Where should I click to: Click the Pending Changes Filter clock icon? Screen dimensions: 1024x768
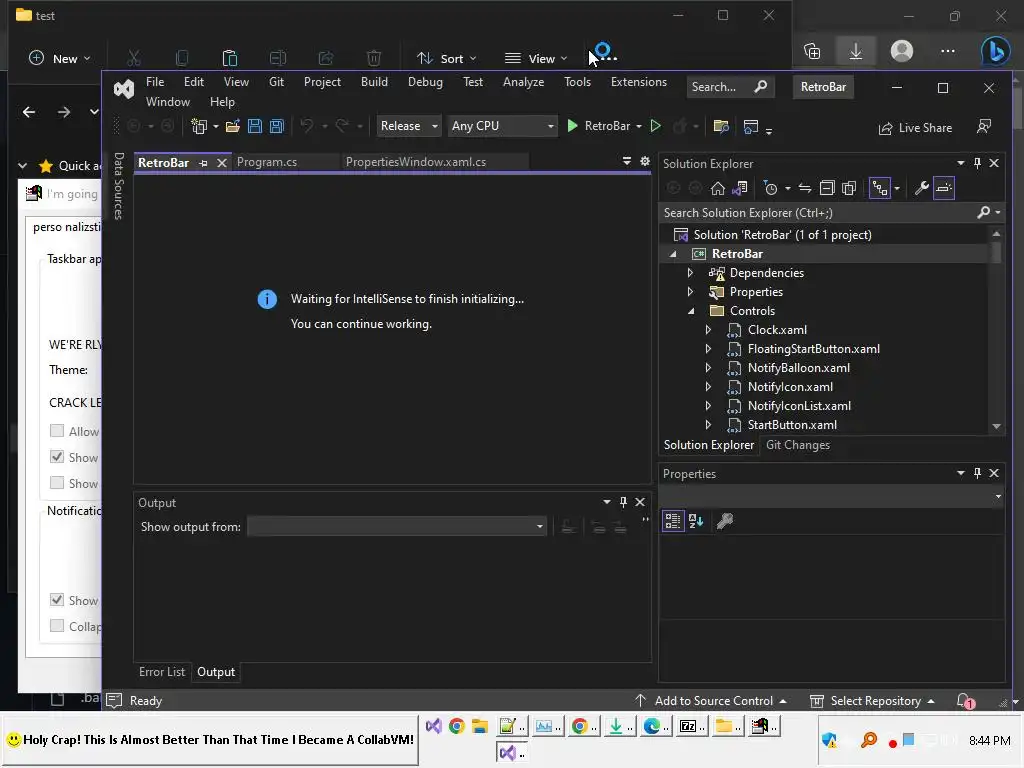(771, 189)
